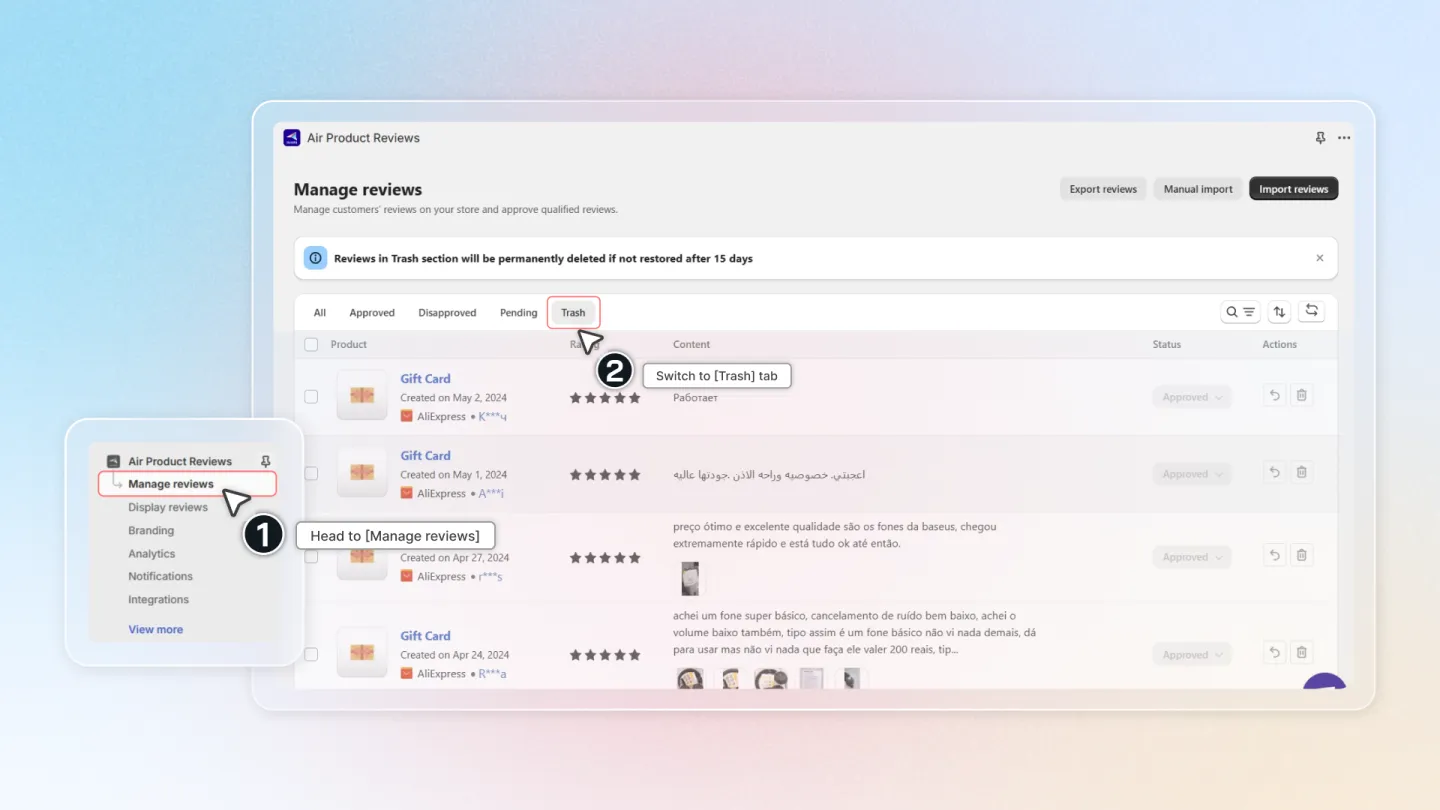Open Display reviews in the sidebar

[168, 507]
